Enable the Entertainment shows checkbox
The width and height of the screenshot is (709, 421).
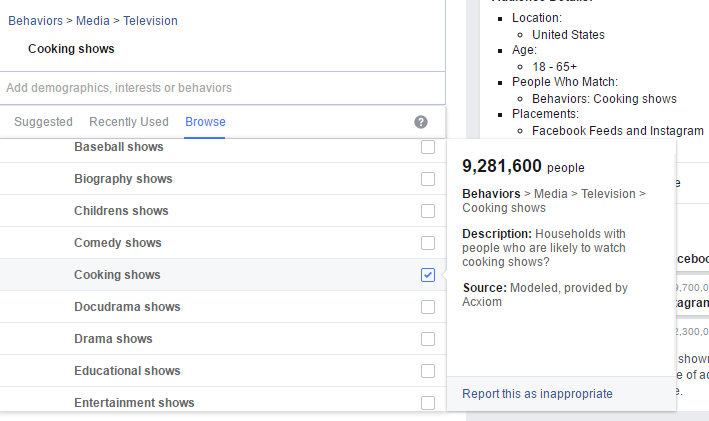coord(428,403)
